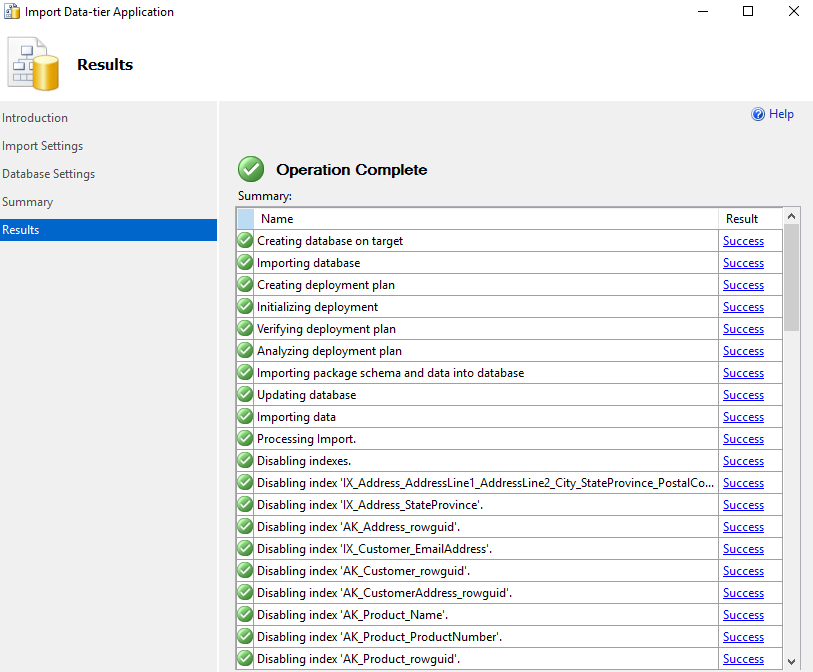This screenshot has width=813, height=672.
Task: Click the green Operation Complete checkmark icon
Action: point(251,169)
